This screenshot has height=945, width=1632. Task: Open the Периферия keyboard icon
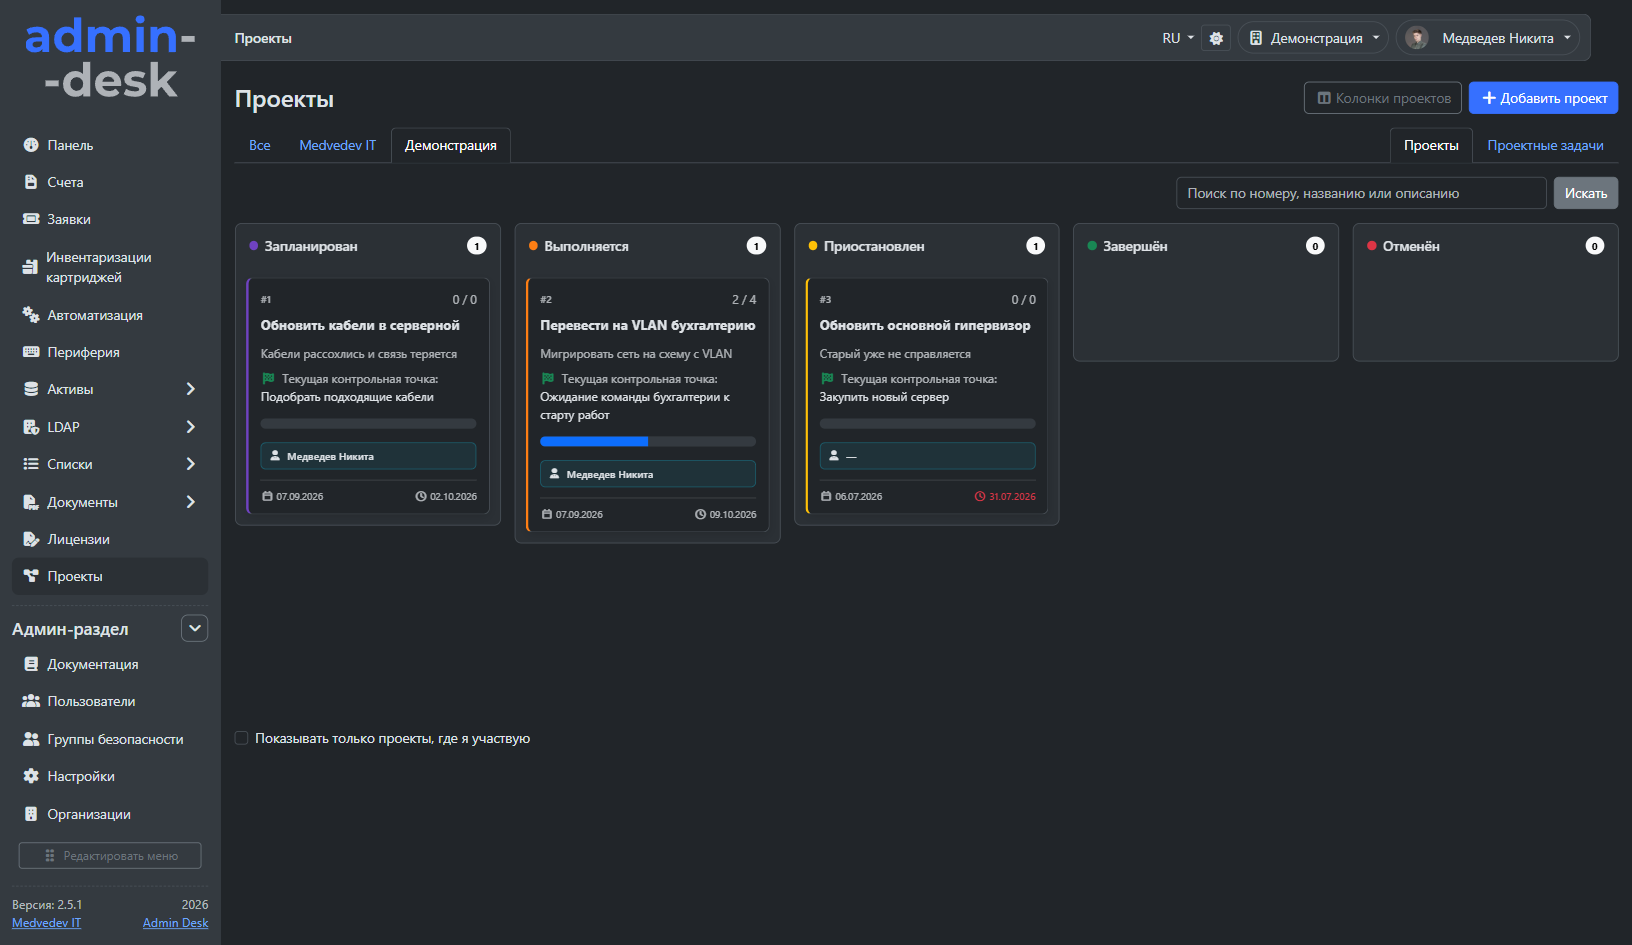coord(31,352)
